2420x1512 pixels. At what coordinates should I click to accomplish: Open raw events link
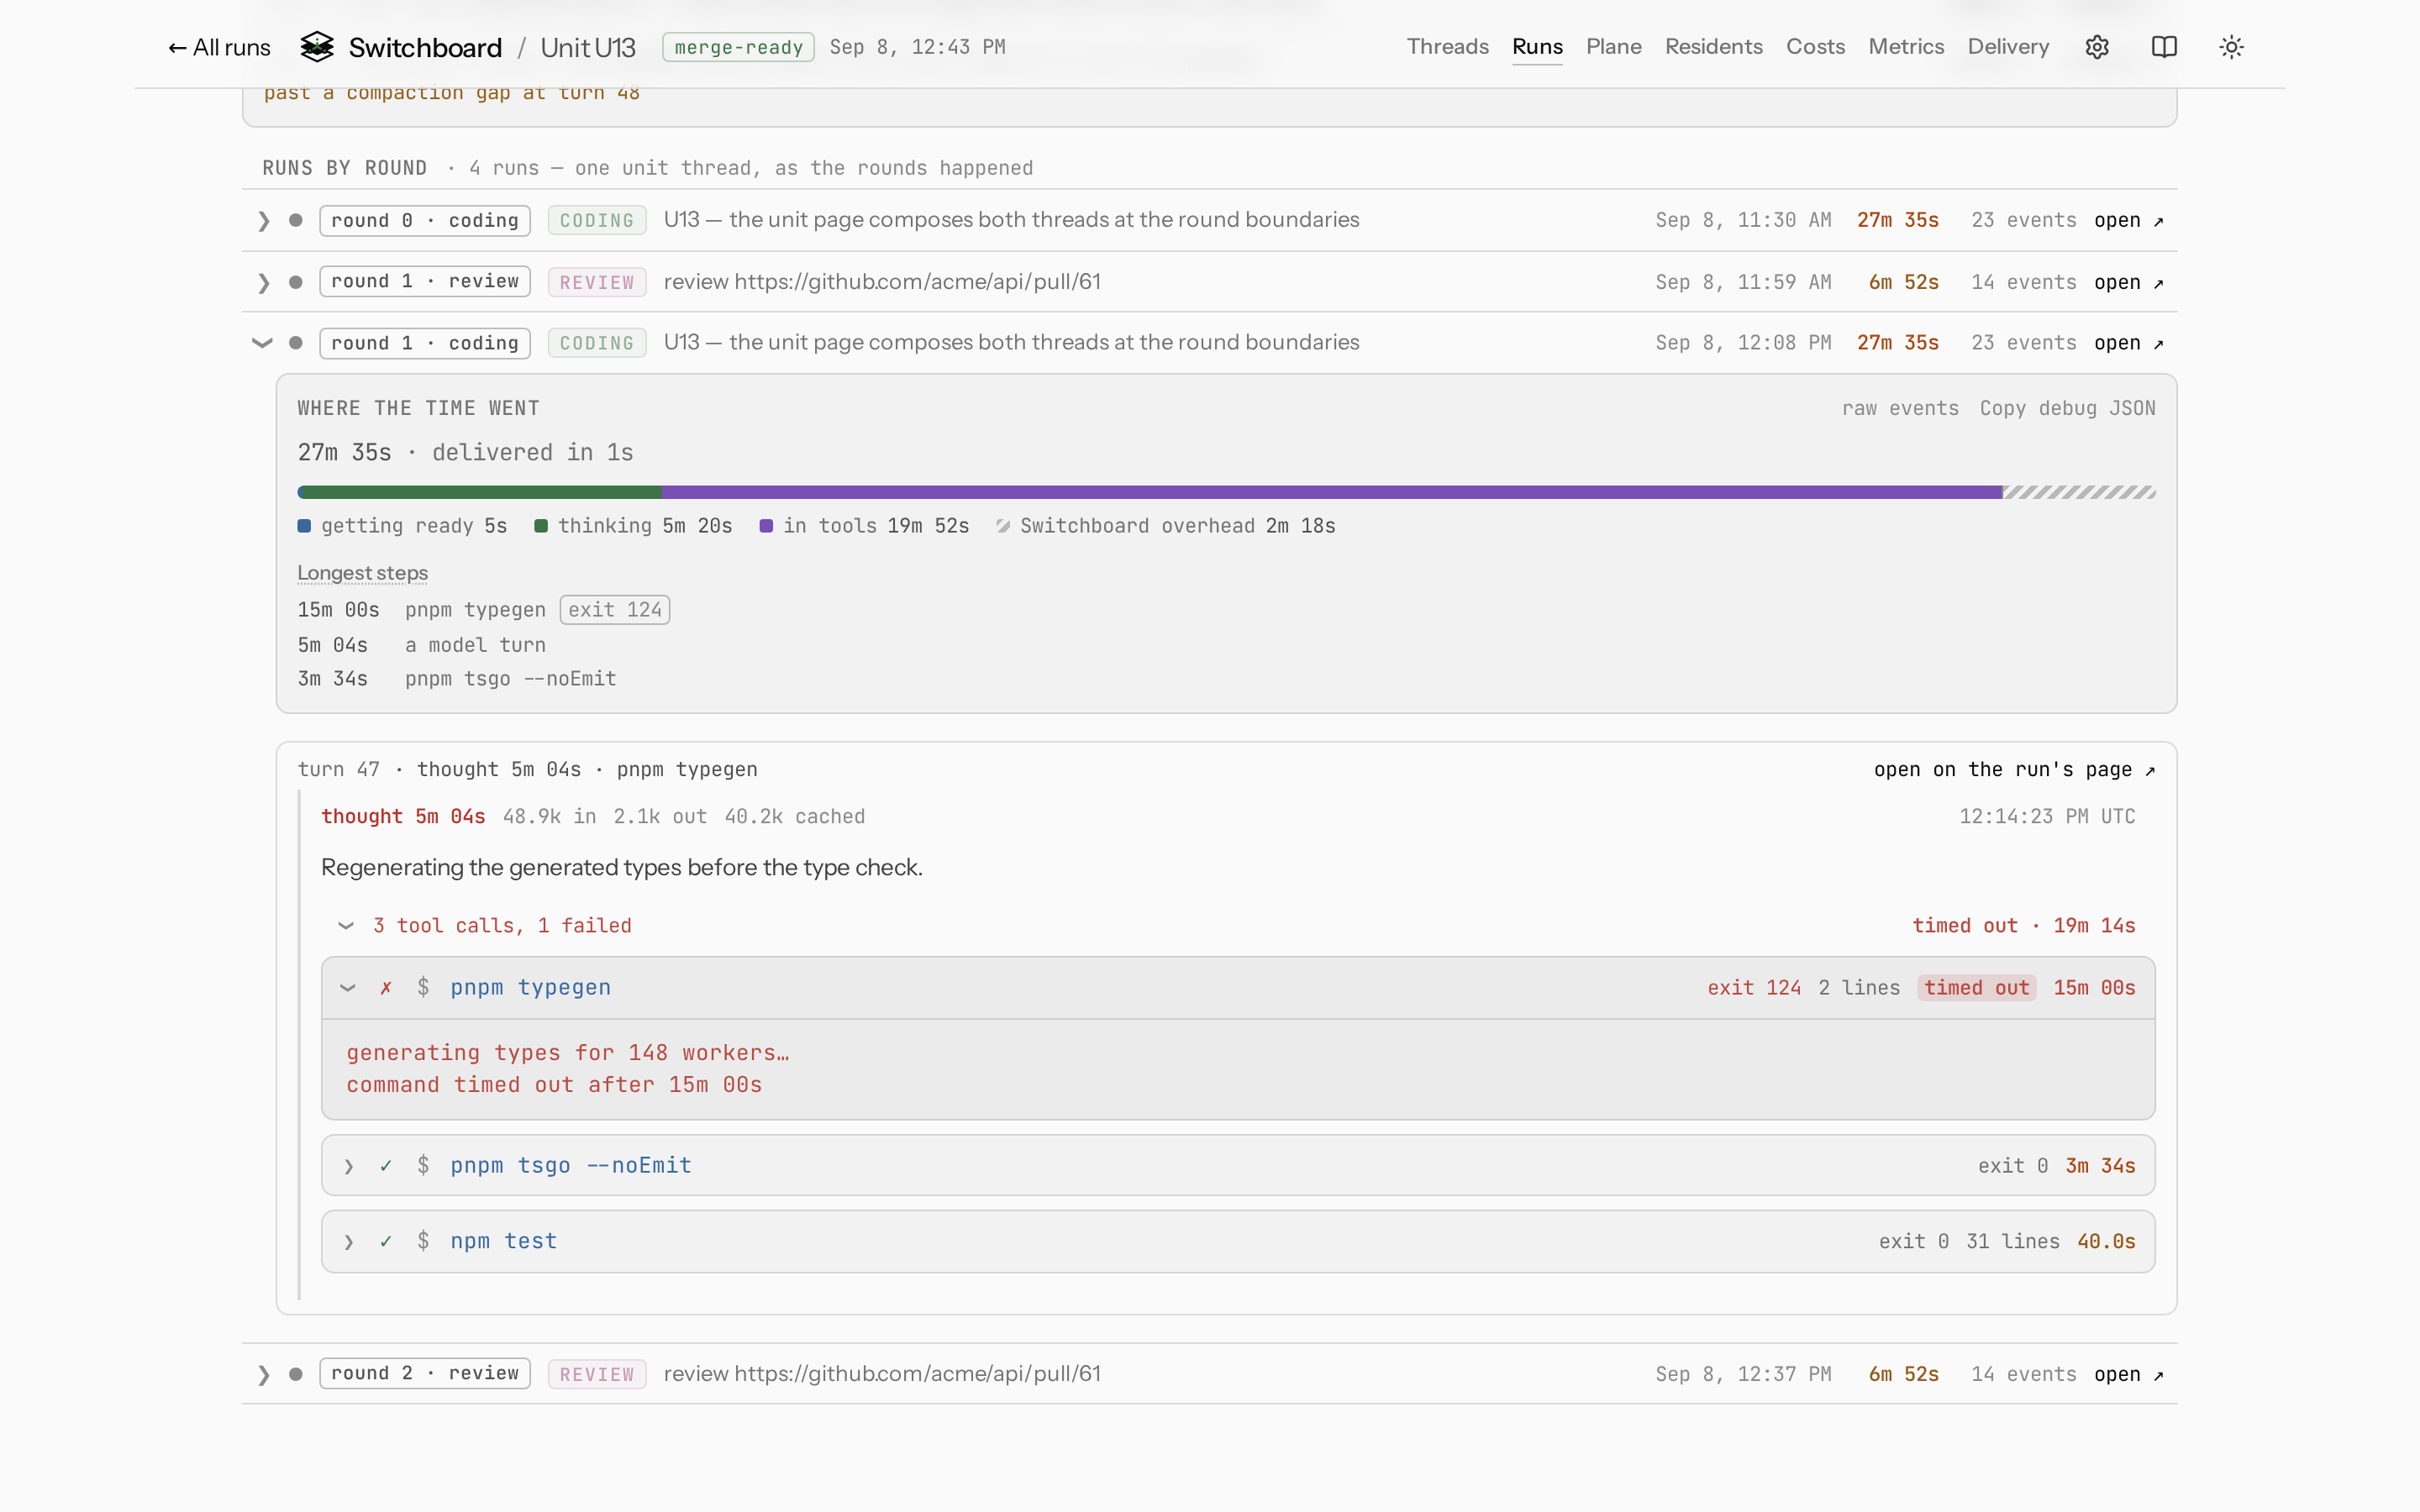click(1900, 408)
